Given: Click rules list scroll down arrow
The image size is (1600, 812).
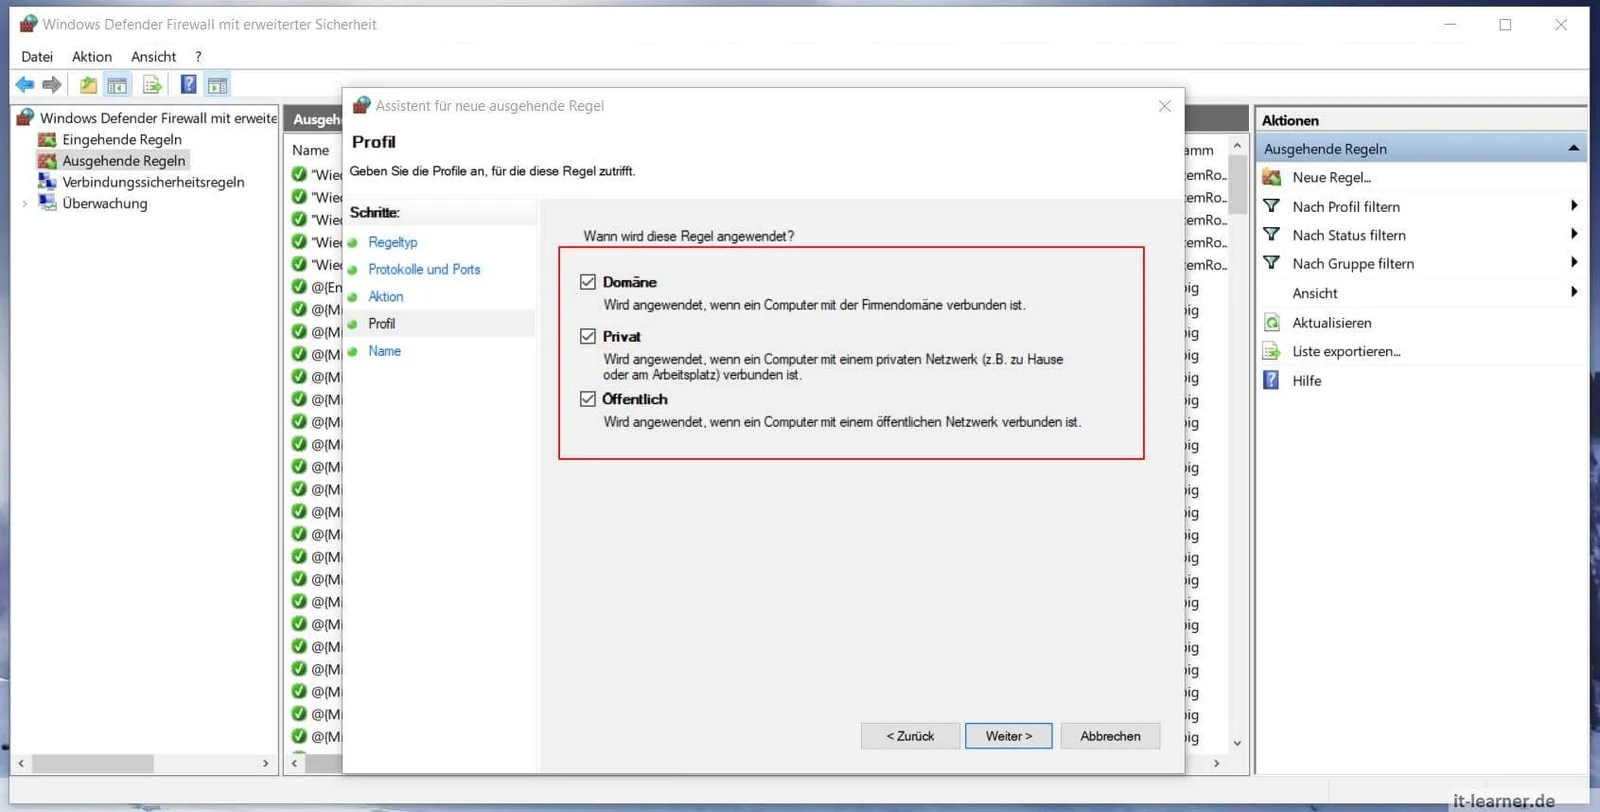Looking at the screenshot, I should pos(1237,743).
